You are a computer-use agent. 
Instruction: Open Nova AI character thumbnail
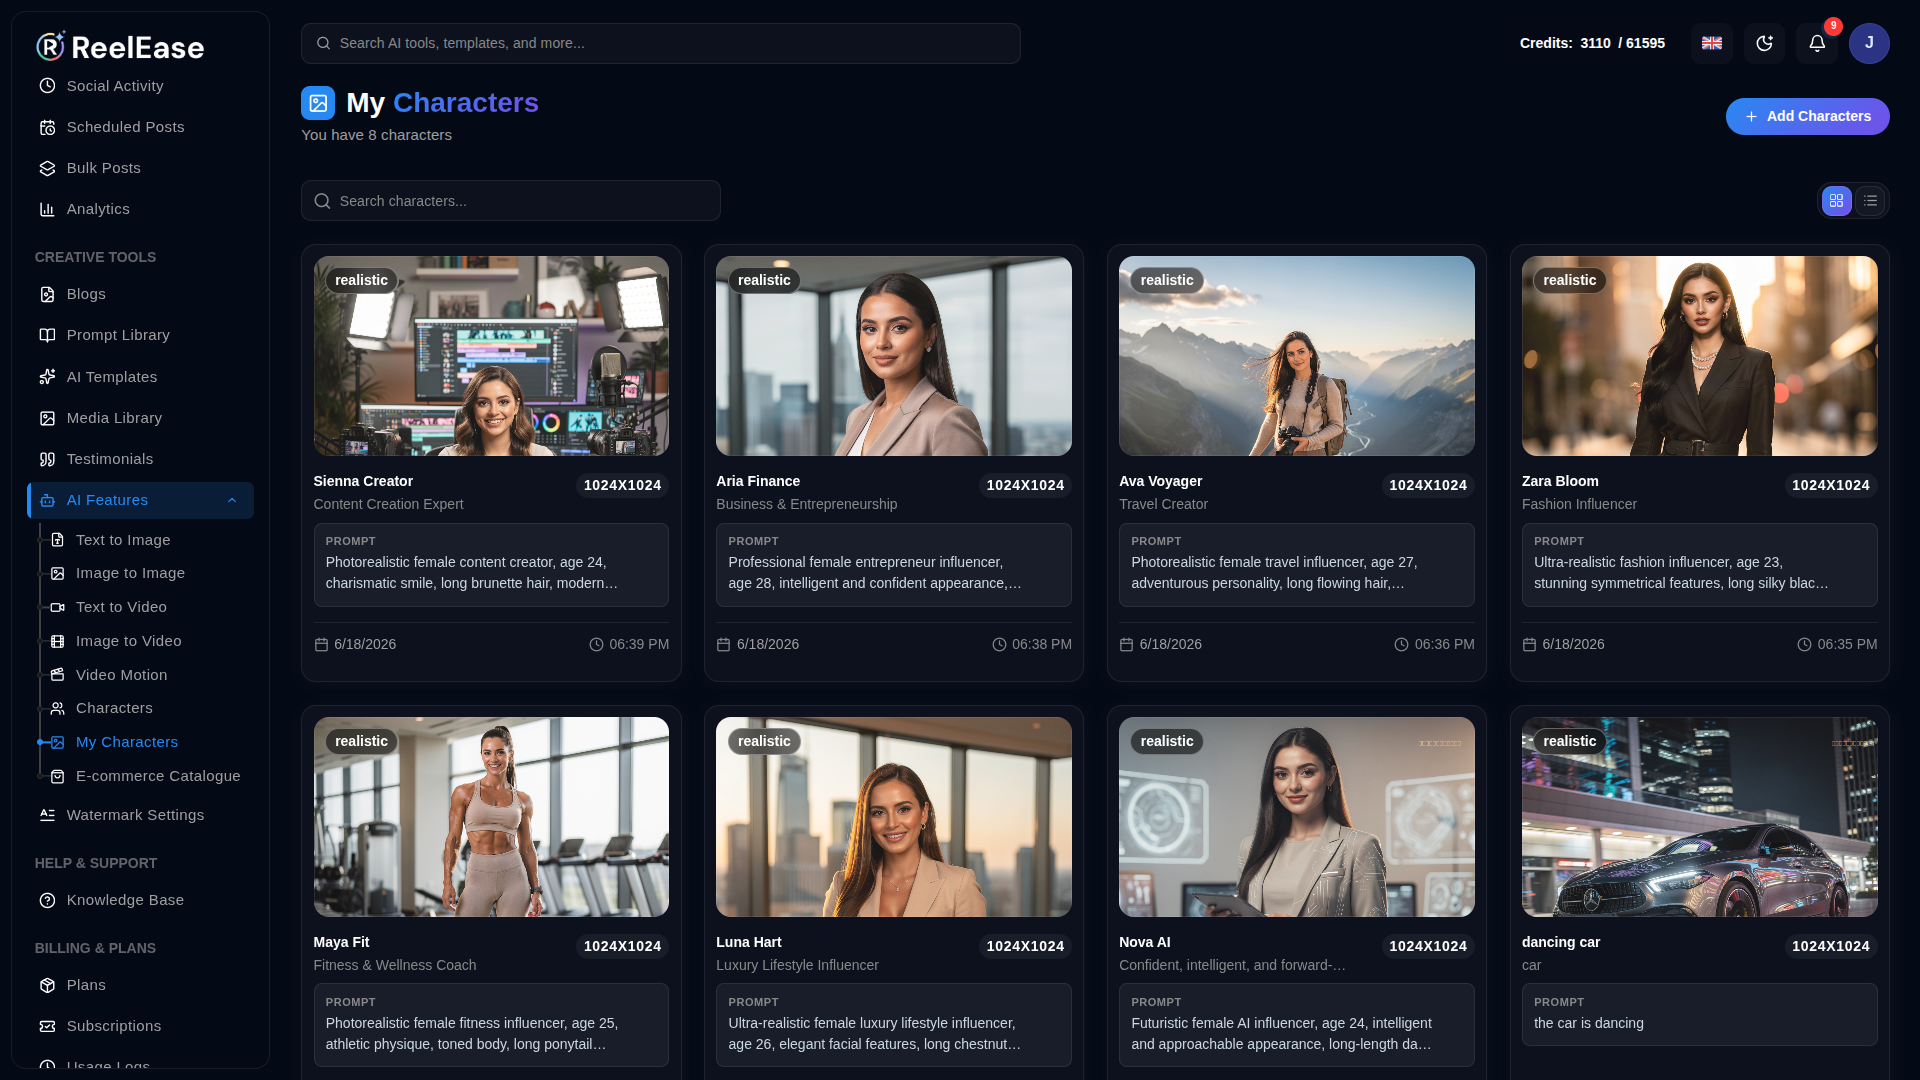[1297, 817]
